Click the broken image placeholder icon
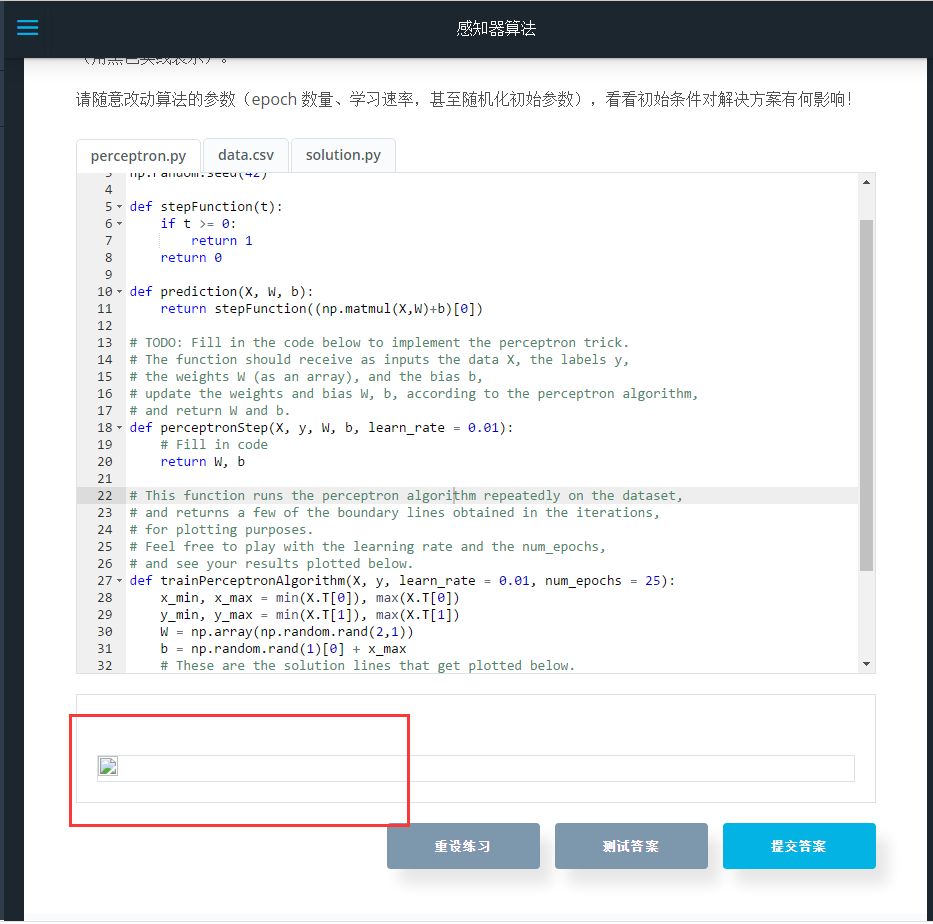933x924 pixels. (108, 766)
